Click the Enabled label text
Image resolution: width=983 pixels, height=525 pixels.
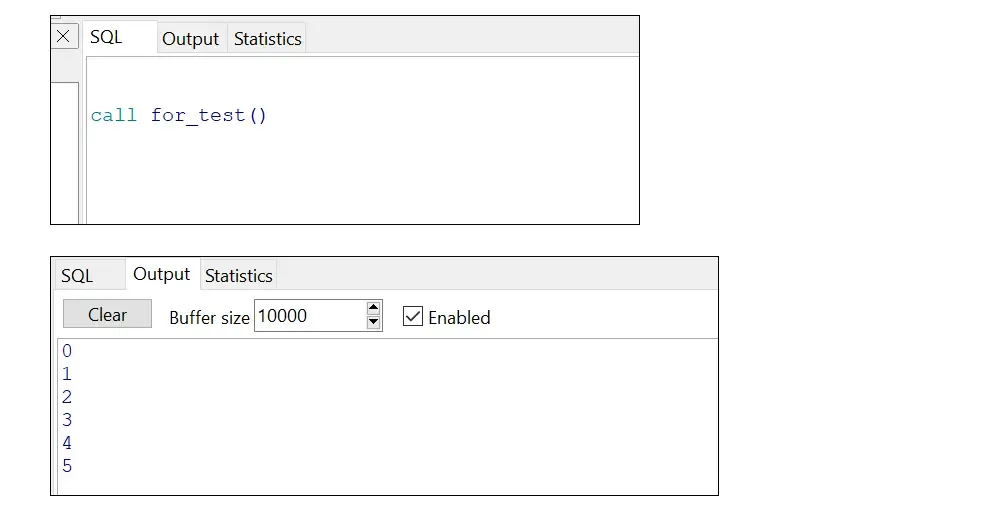459,317
